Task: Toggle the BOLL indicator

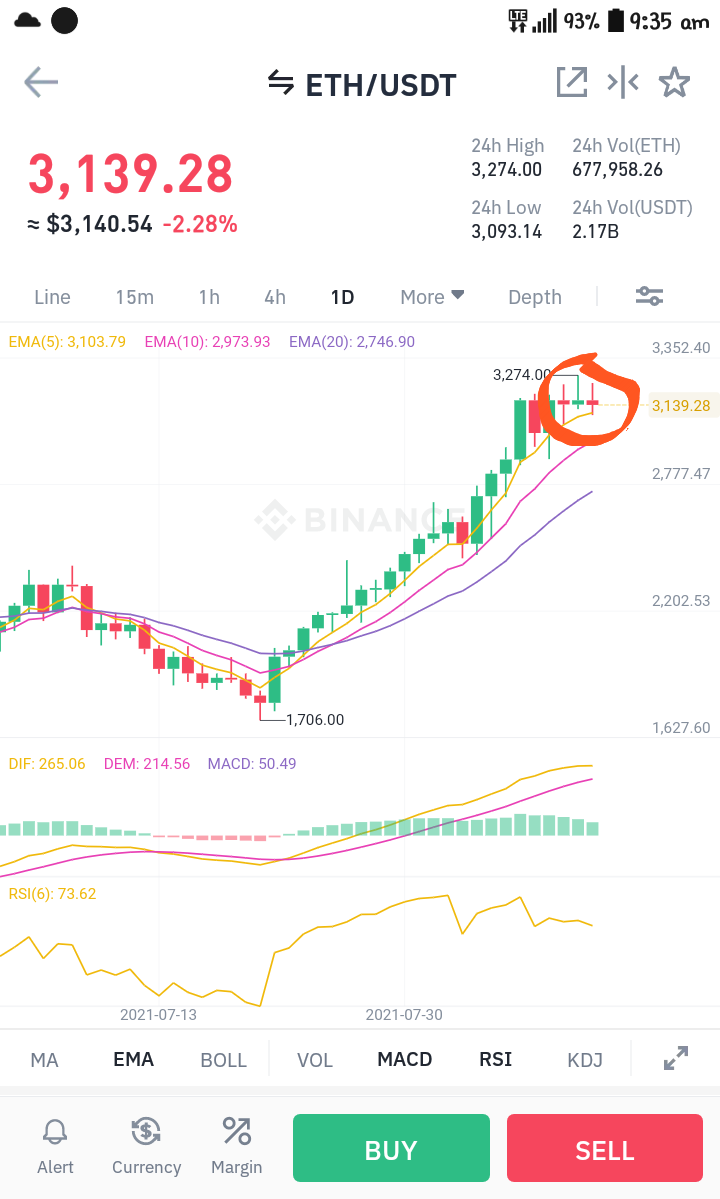Action: [x=223, y=1060]
